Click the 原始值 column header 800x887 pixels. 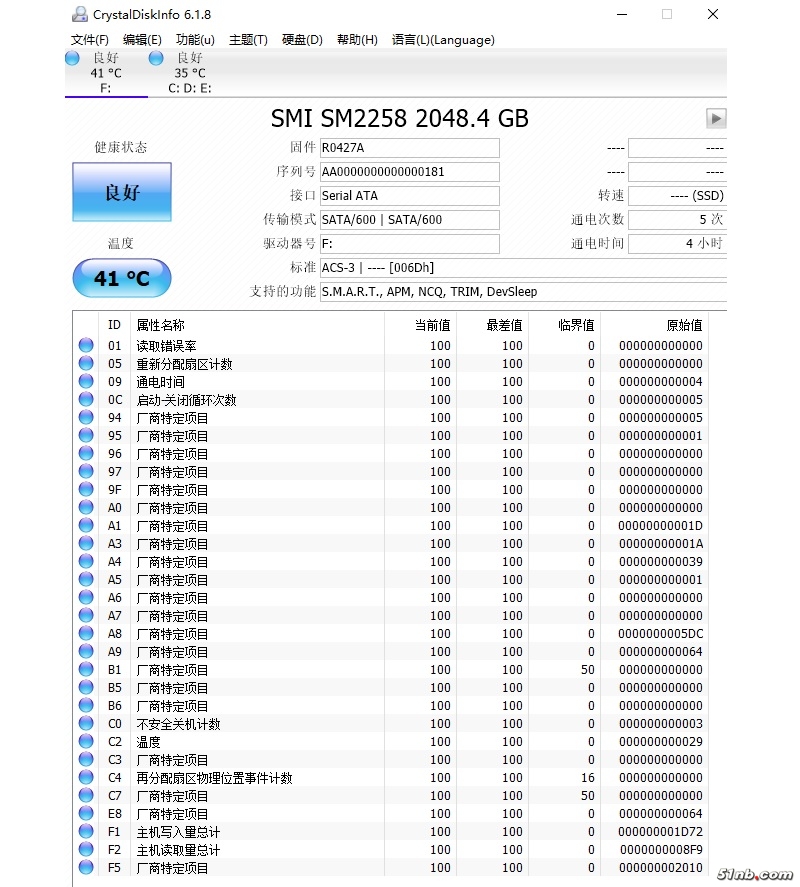[684, 325]
